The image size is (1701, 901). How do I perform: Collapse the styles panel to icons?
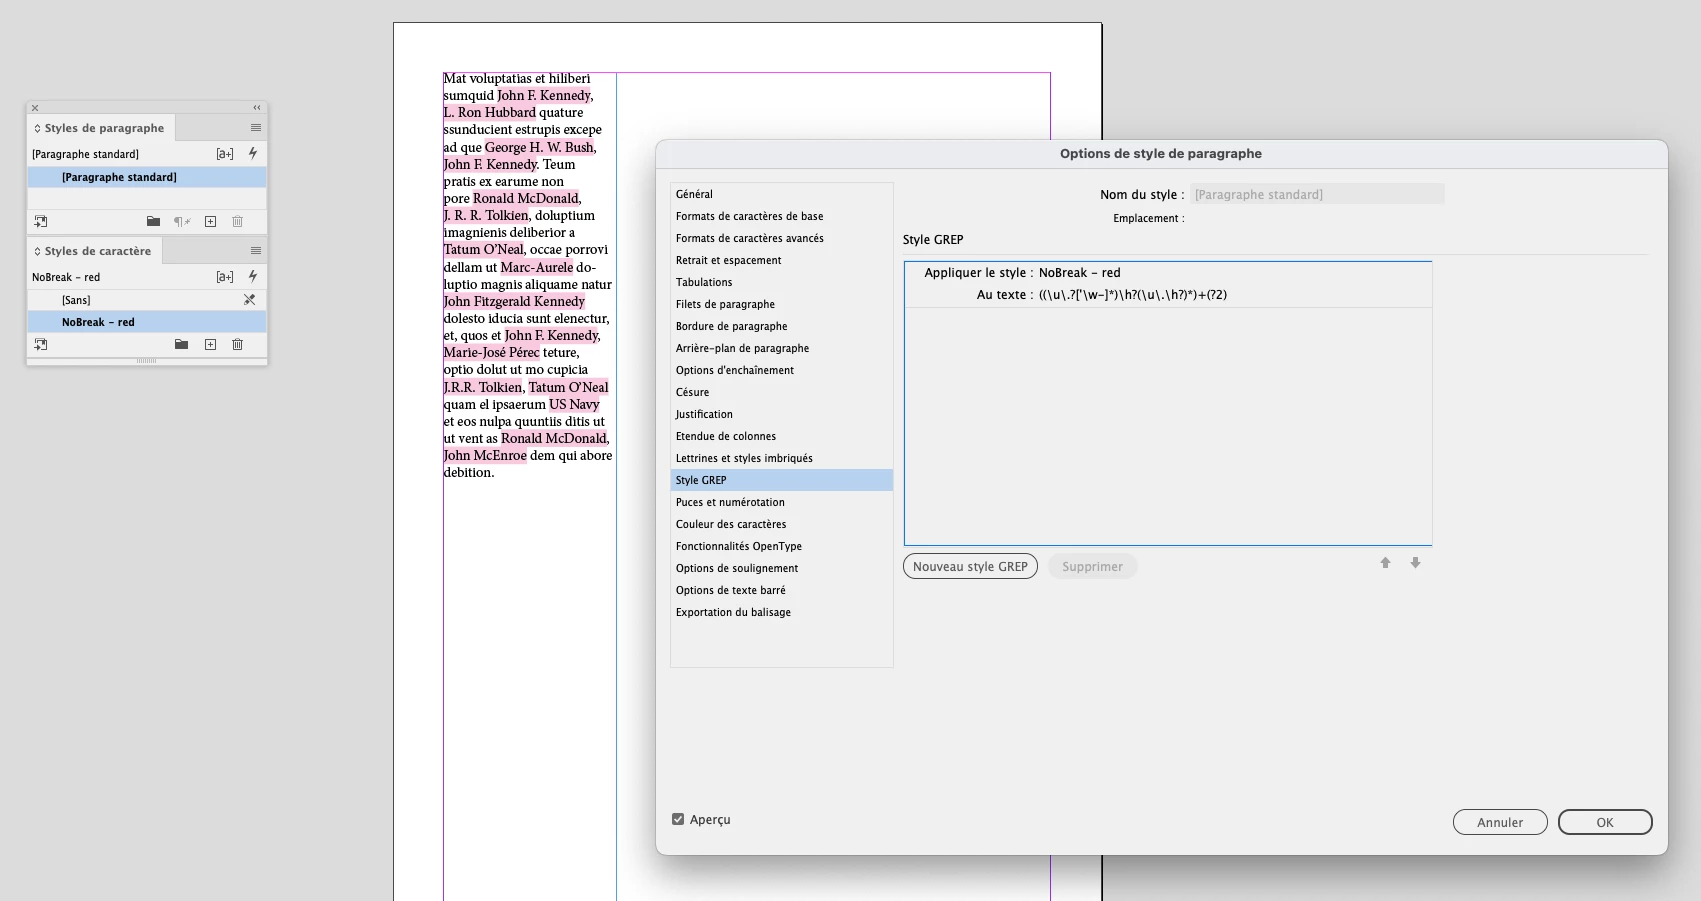(x=257, y=108)
